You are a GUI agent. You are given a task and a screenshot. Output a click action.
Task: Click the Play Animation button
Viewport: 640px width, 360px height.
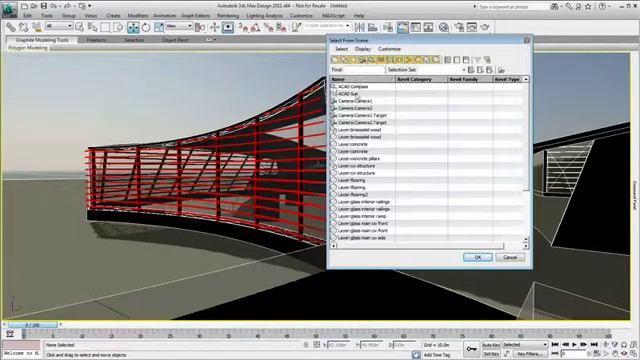pos(574,345)
